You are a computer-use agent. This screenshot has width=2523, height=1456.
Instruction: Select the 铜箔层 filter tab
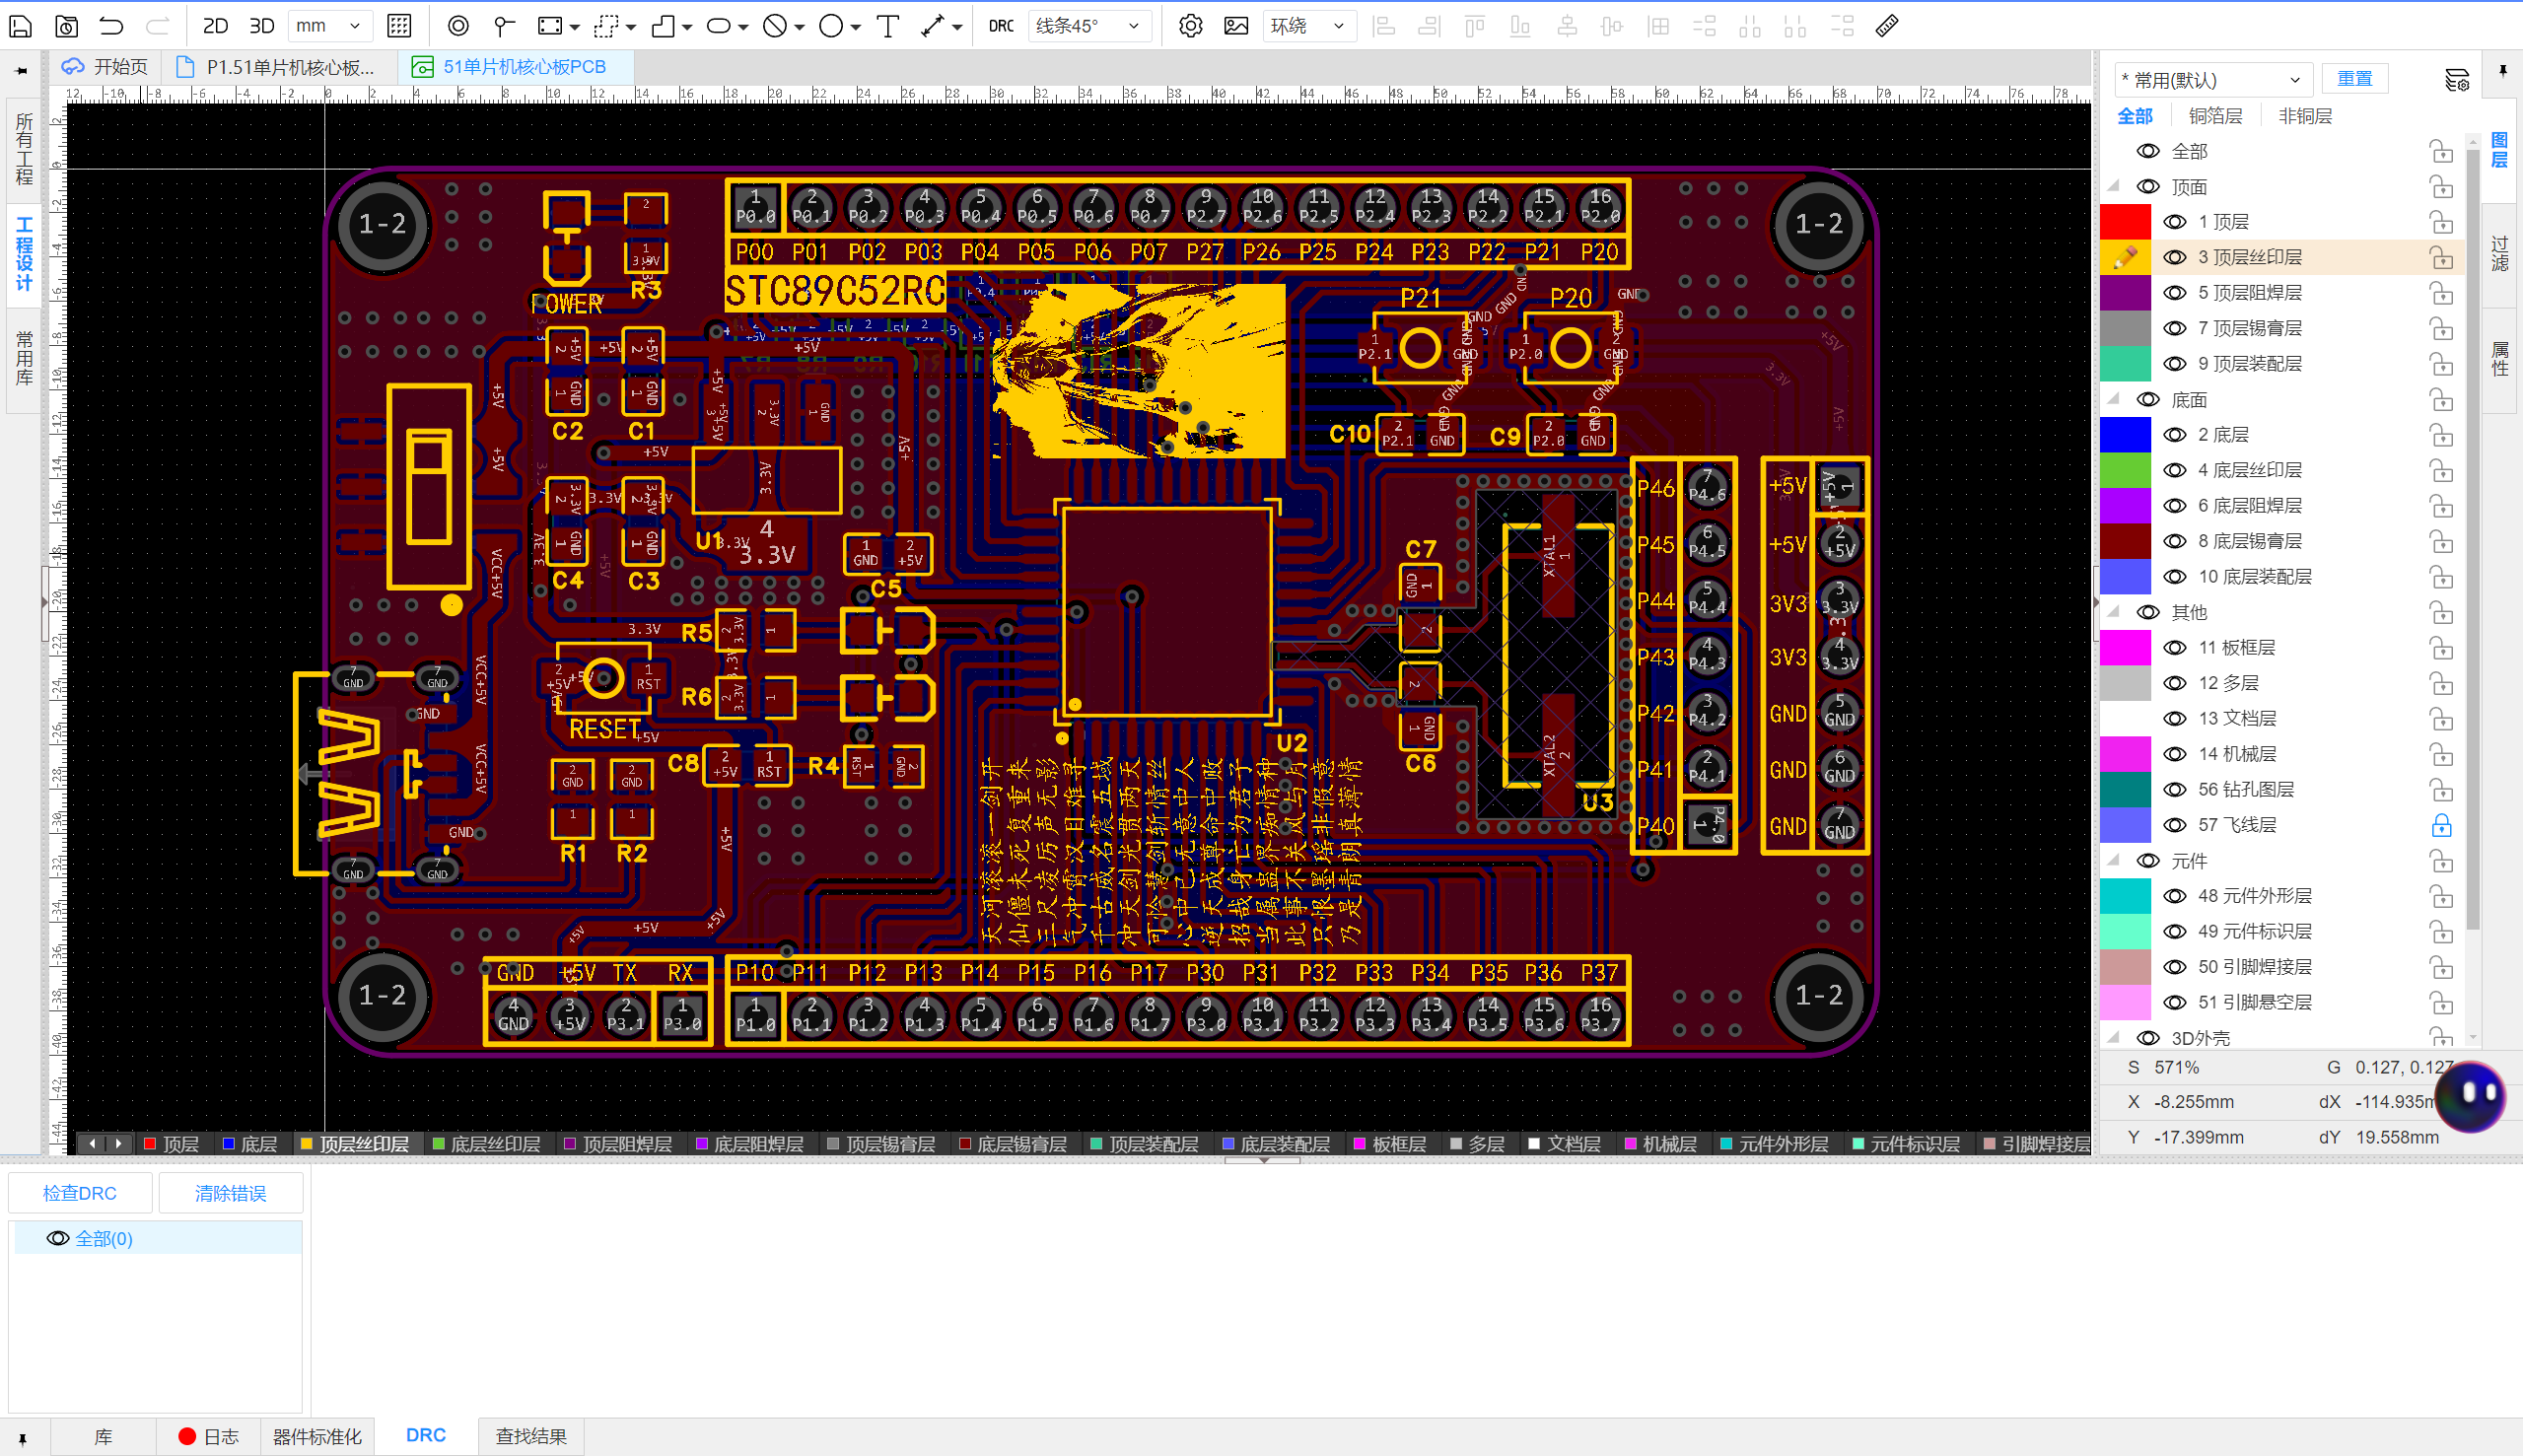(2215, 116)
